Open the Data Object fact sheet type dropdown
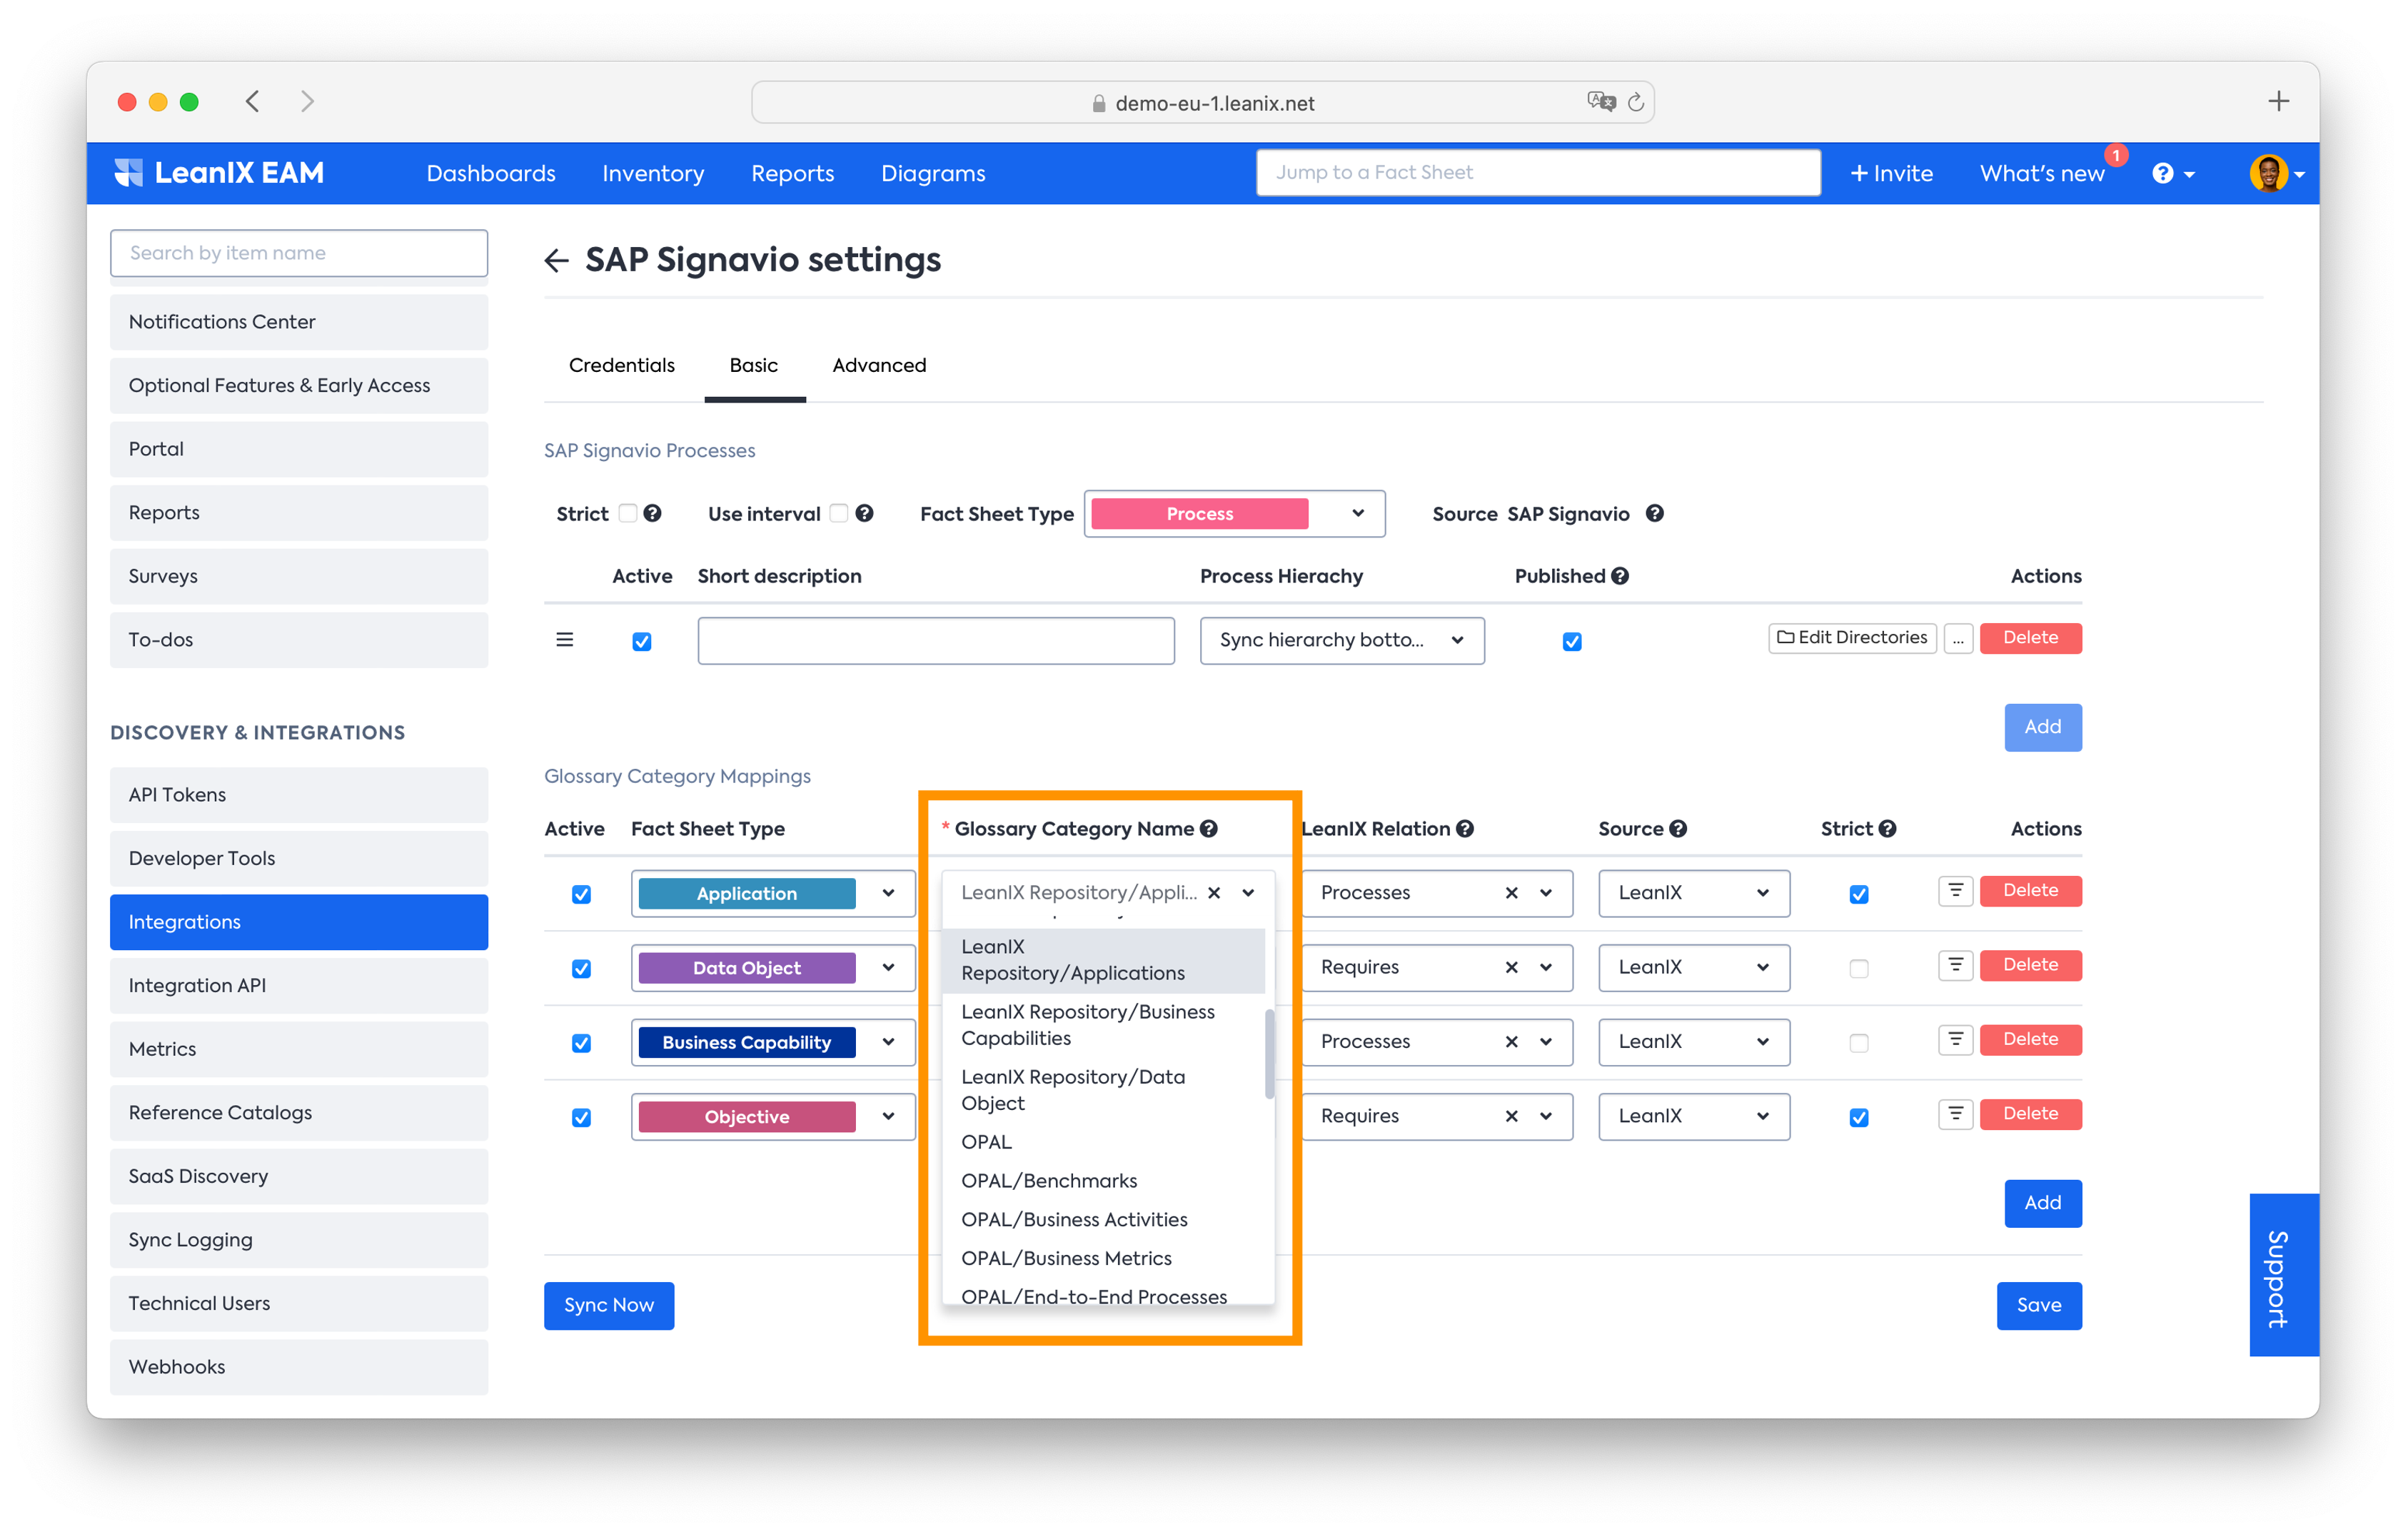Image resolution: width=2408 pixels, height=1534 pixels. [773, 967]
